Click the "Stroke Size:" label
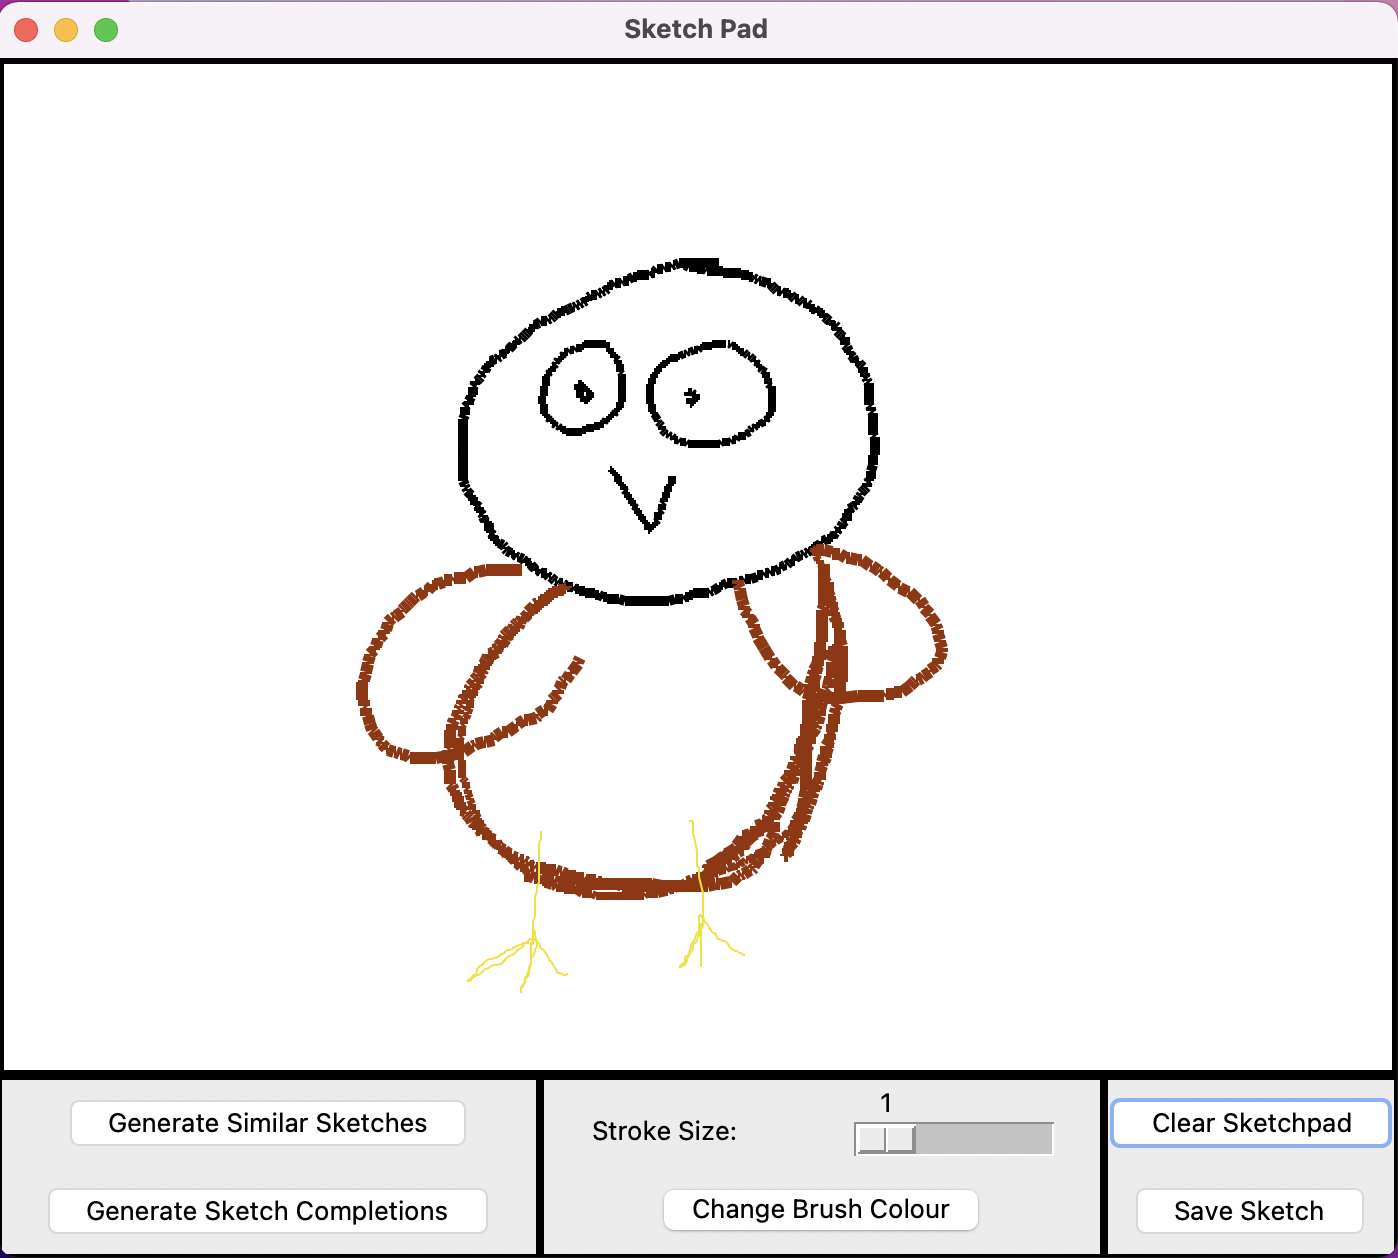Image resolution: width=1398 pixels, height=1258 pixels. (x=664, y=1131)
